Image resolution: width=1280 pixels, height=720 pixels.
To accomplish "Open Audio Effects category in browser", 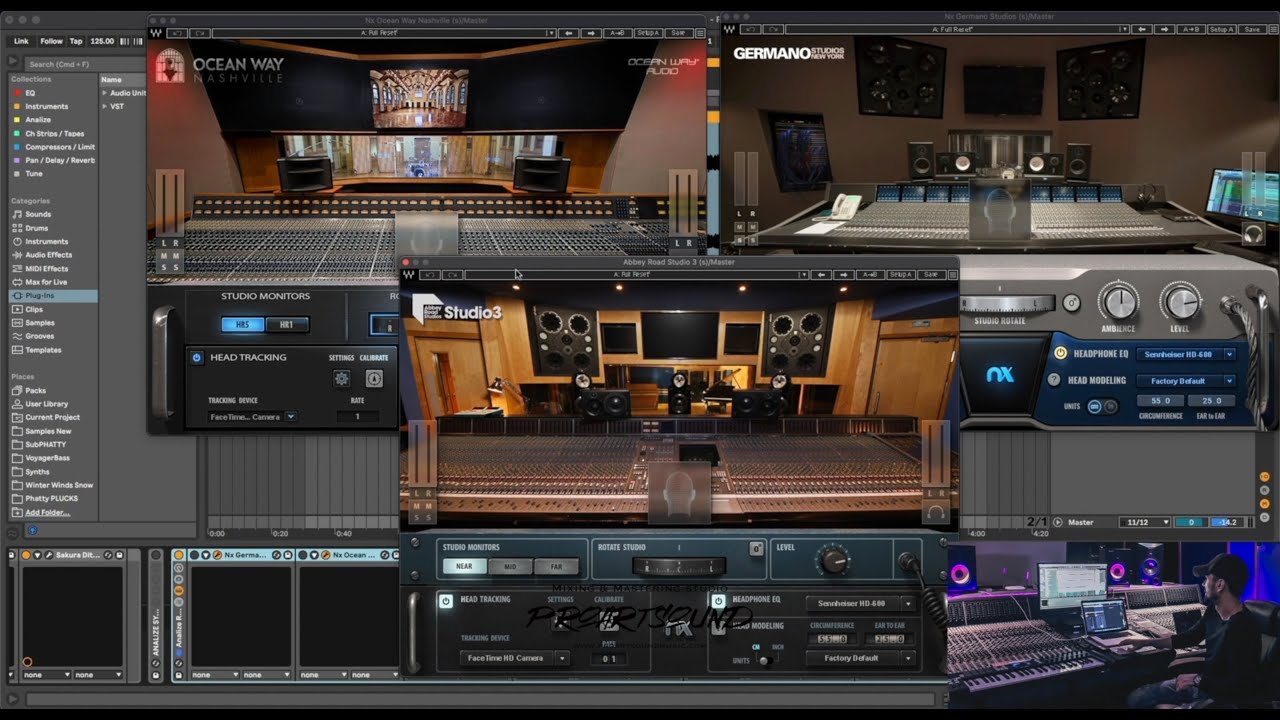I will (x=48, y=255).
